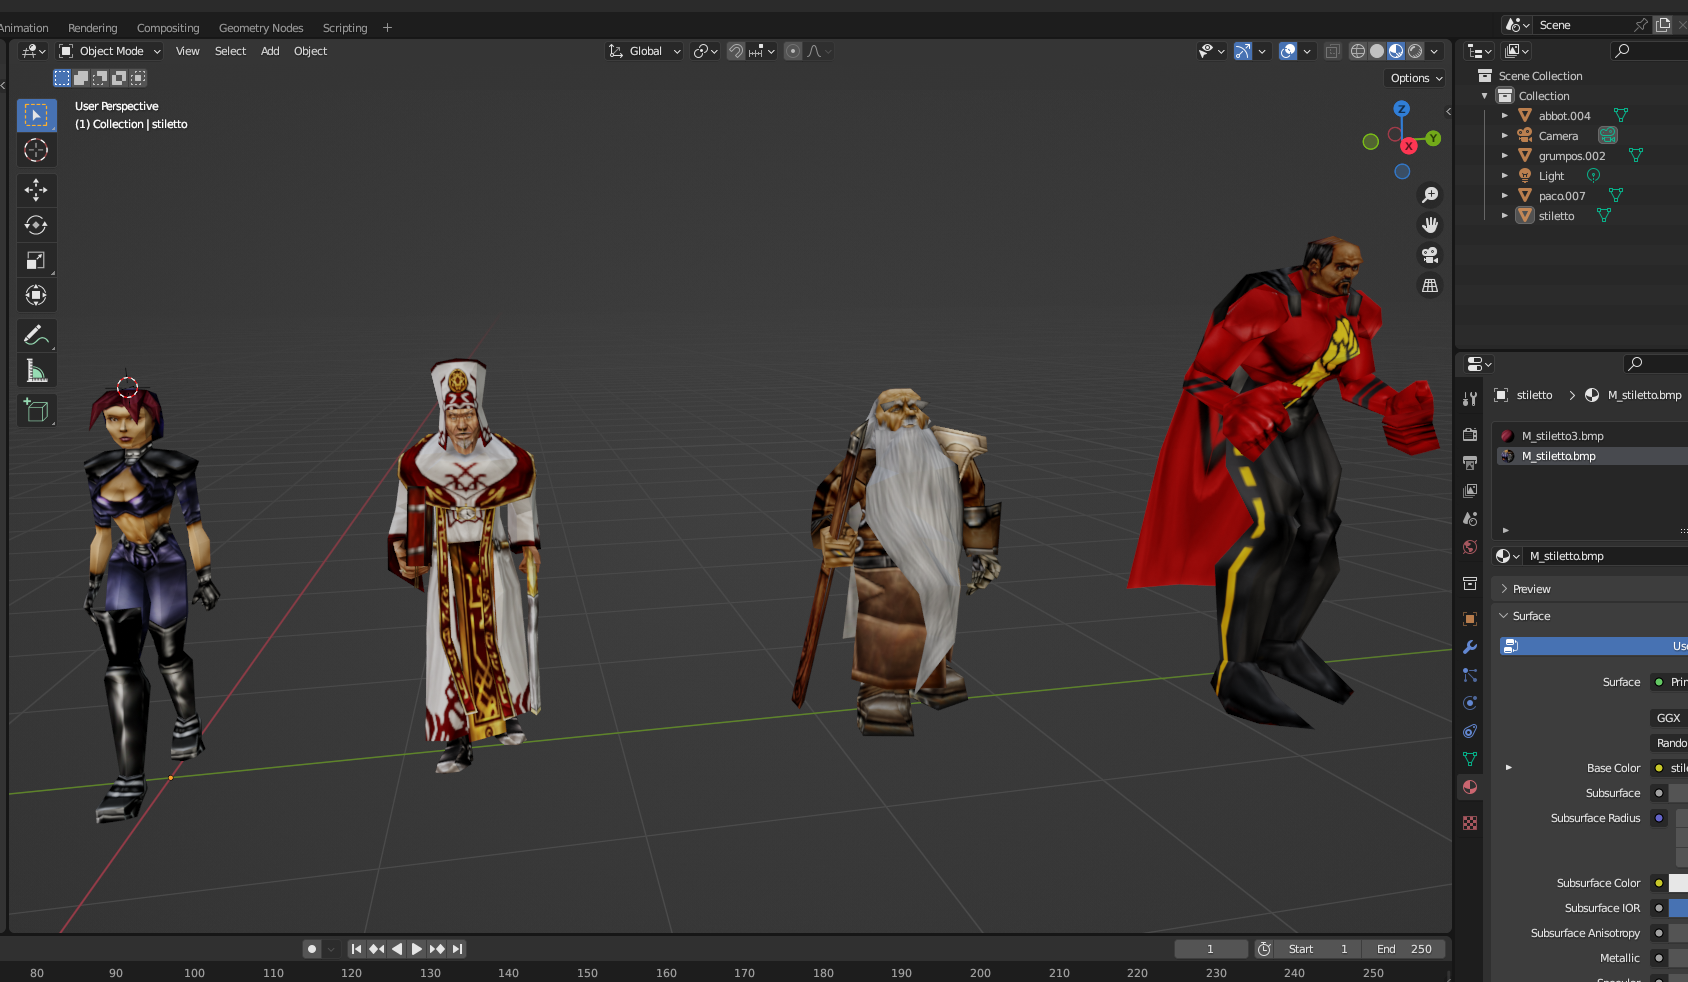This screenshot has height=982, width=1688.
Task: Switch to wireframe viewport shading mode
Action: 1357,51
